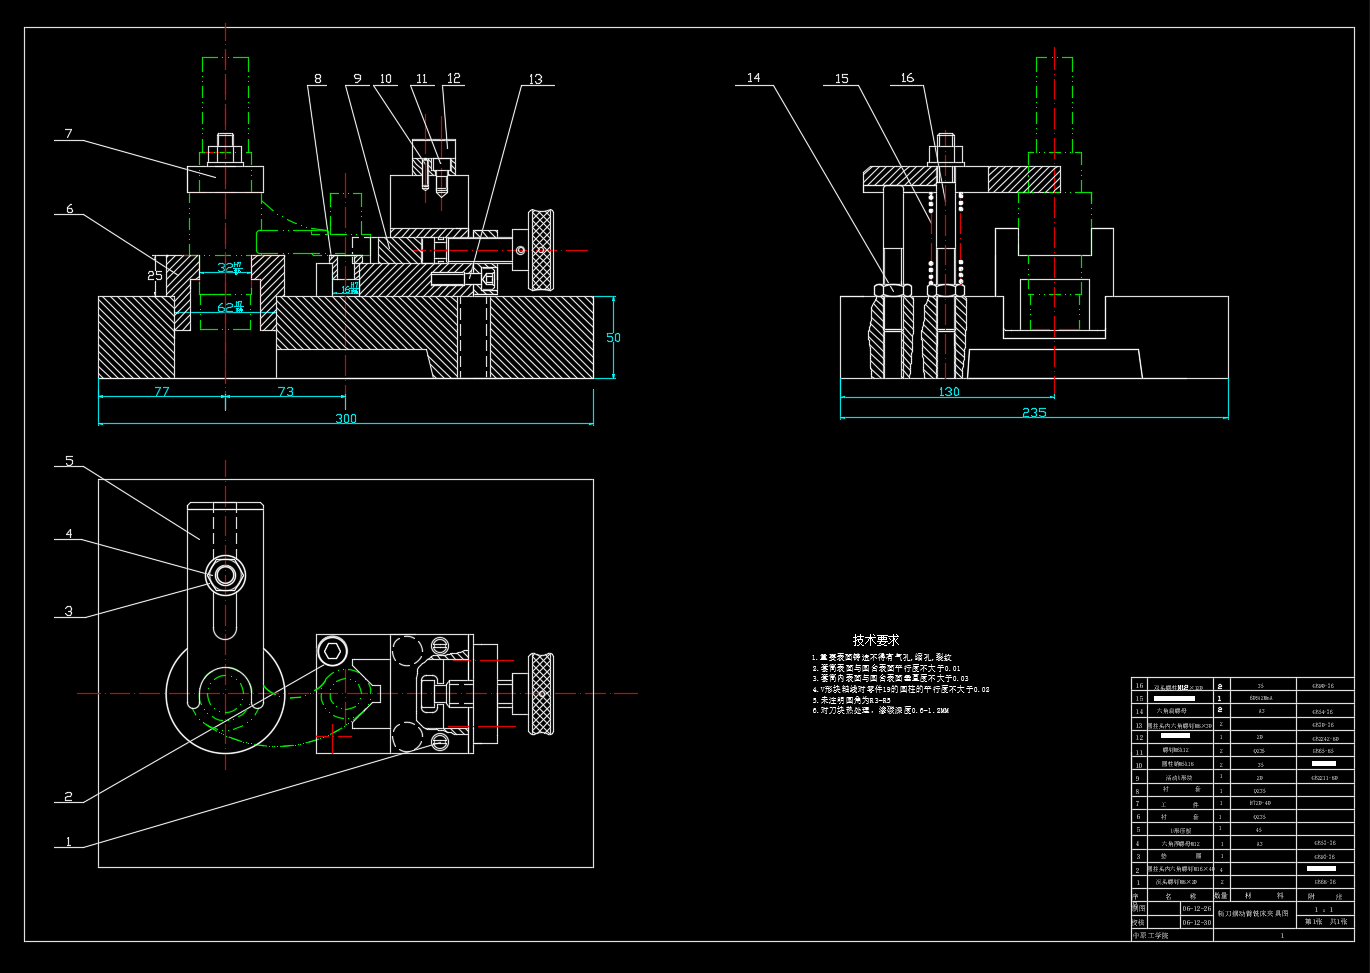Click part callout number 7 leader label
Viewport: 1370px width, 973px height.
pyautogui.click(x=68, y=134)
